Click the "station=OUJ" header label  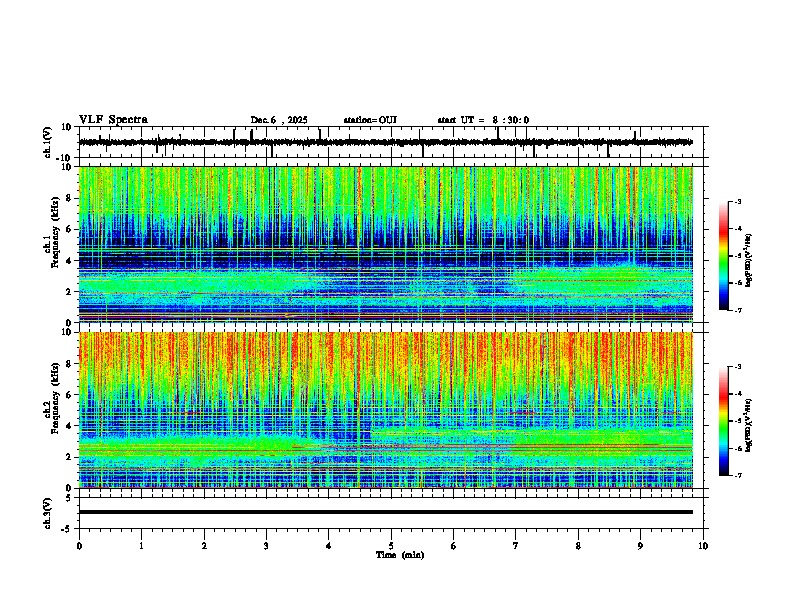pyautogui.click(x=370, y=120)
